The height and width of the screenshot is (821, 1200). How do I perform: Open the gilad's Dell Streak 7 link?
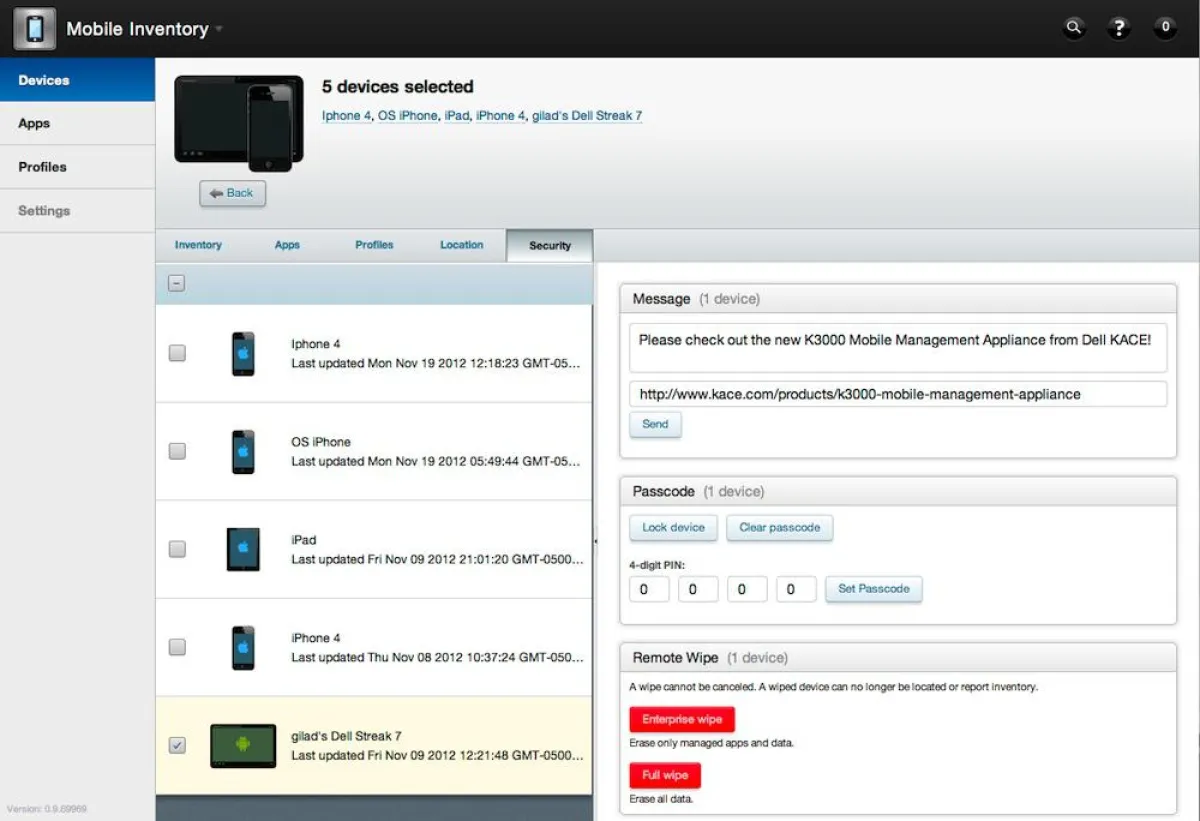point(587,115)
